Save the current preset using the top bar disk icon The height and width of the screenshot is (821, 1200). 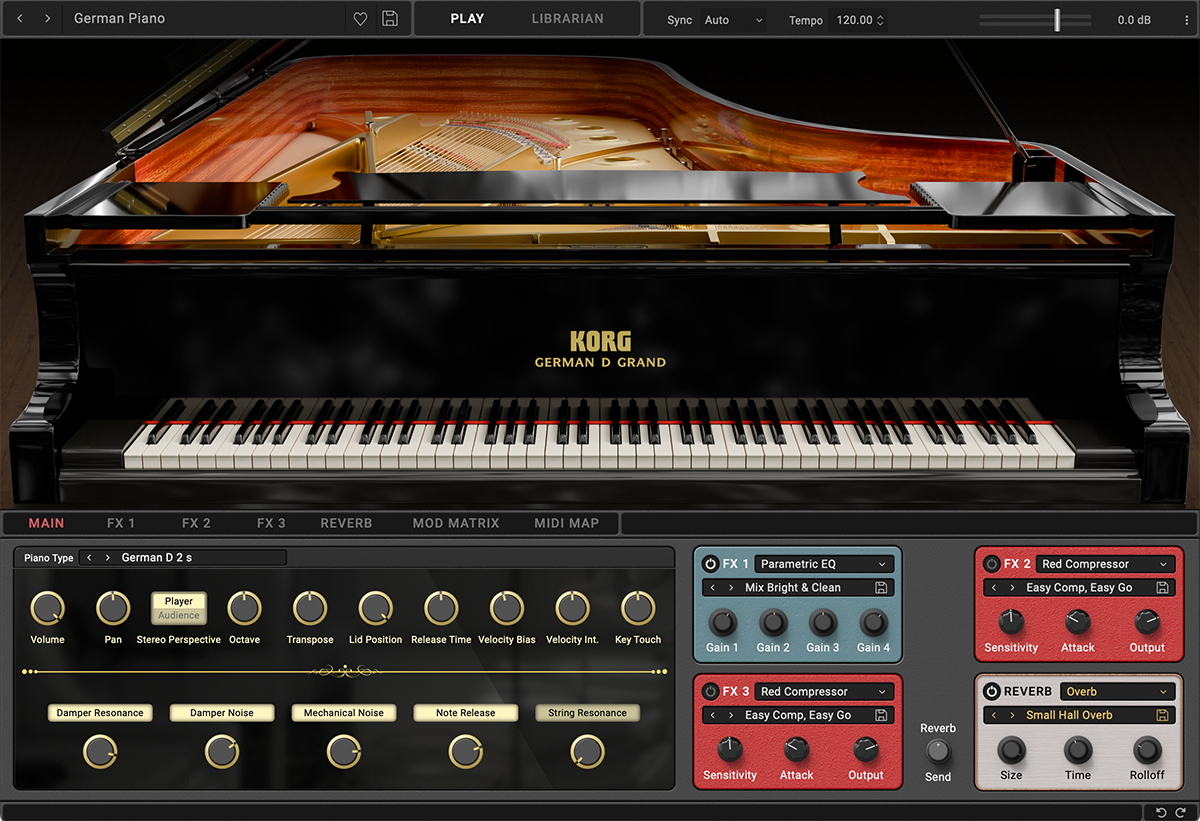391,18
